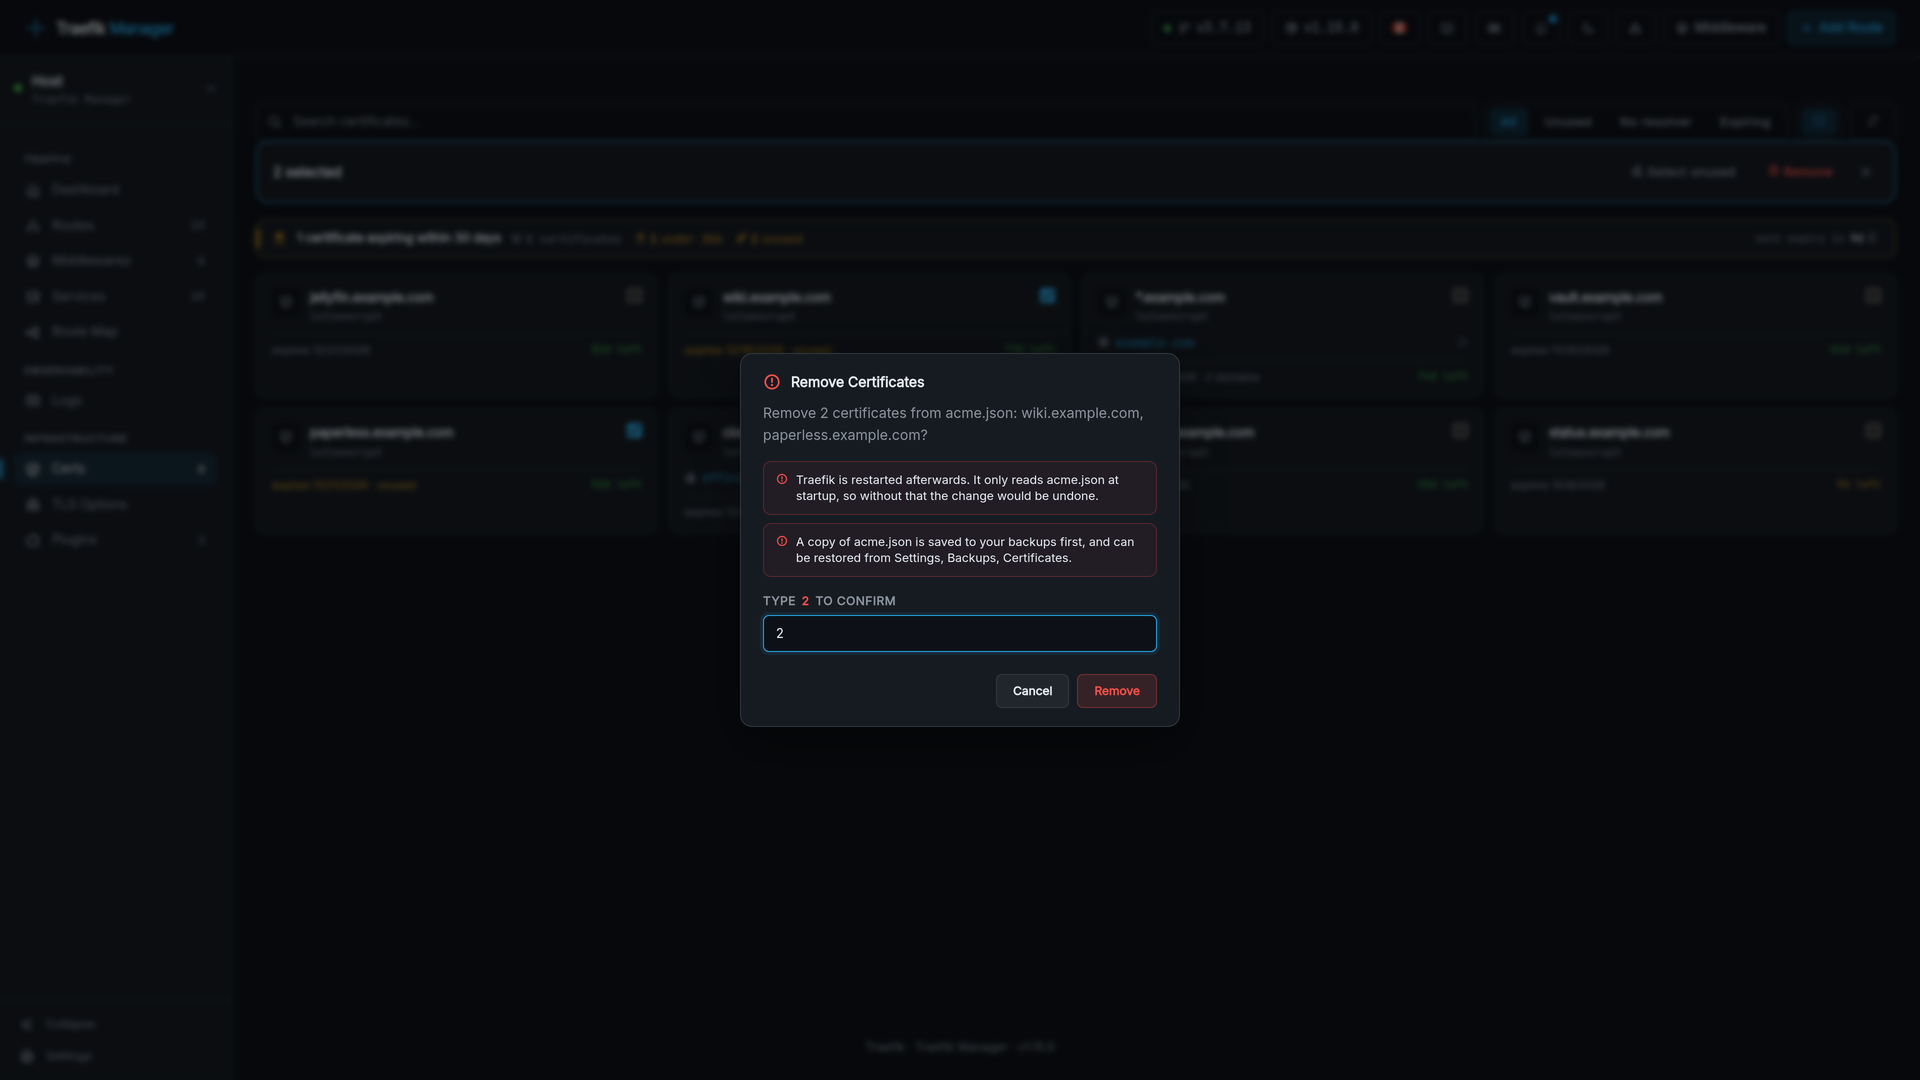Untick the wiki.example.com certificate checkbox
This screenshot has width=1920, height=1080.
(x=1047, y=296)
